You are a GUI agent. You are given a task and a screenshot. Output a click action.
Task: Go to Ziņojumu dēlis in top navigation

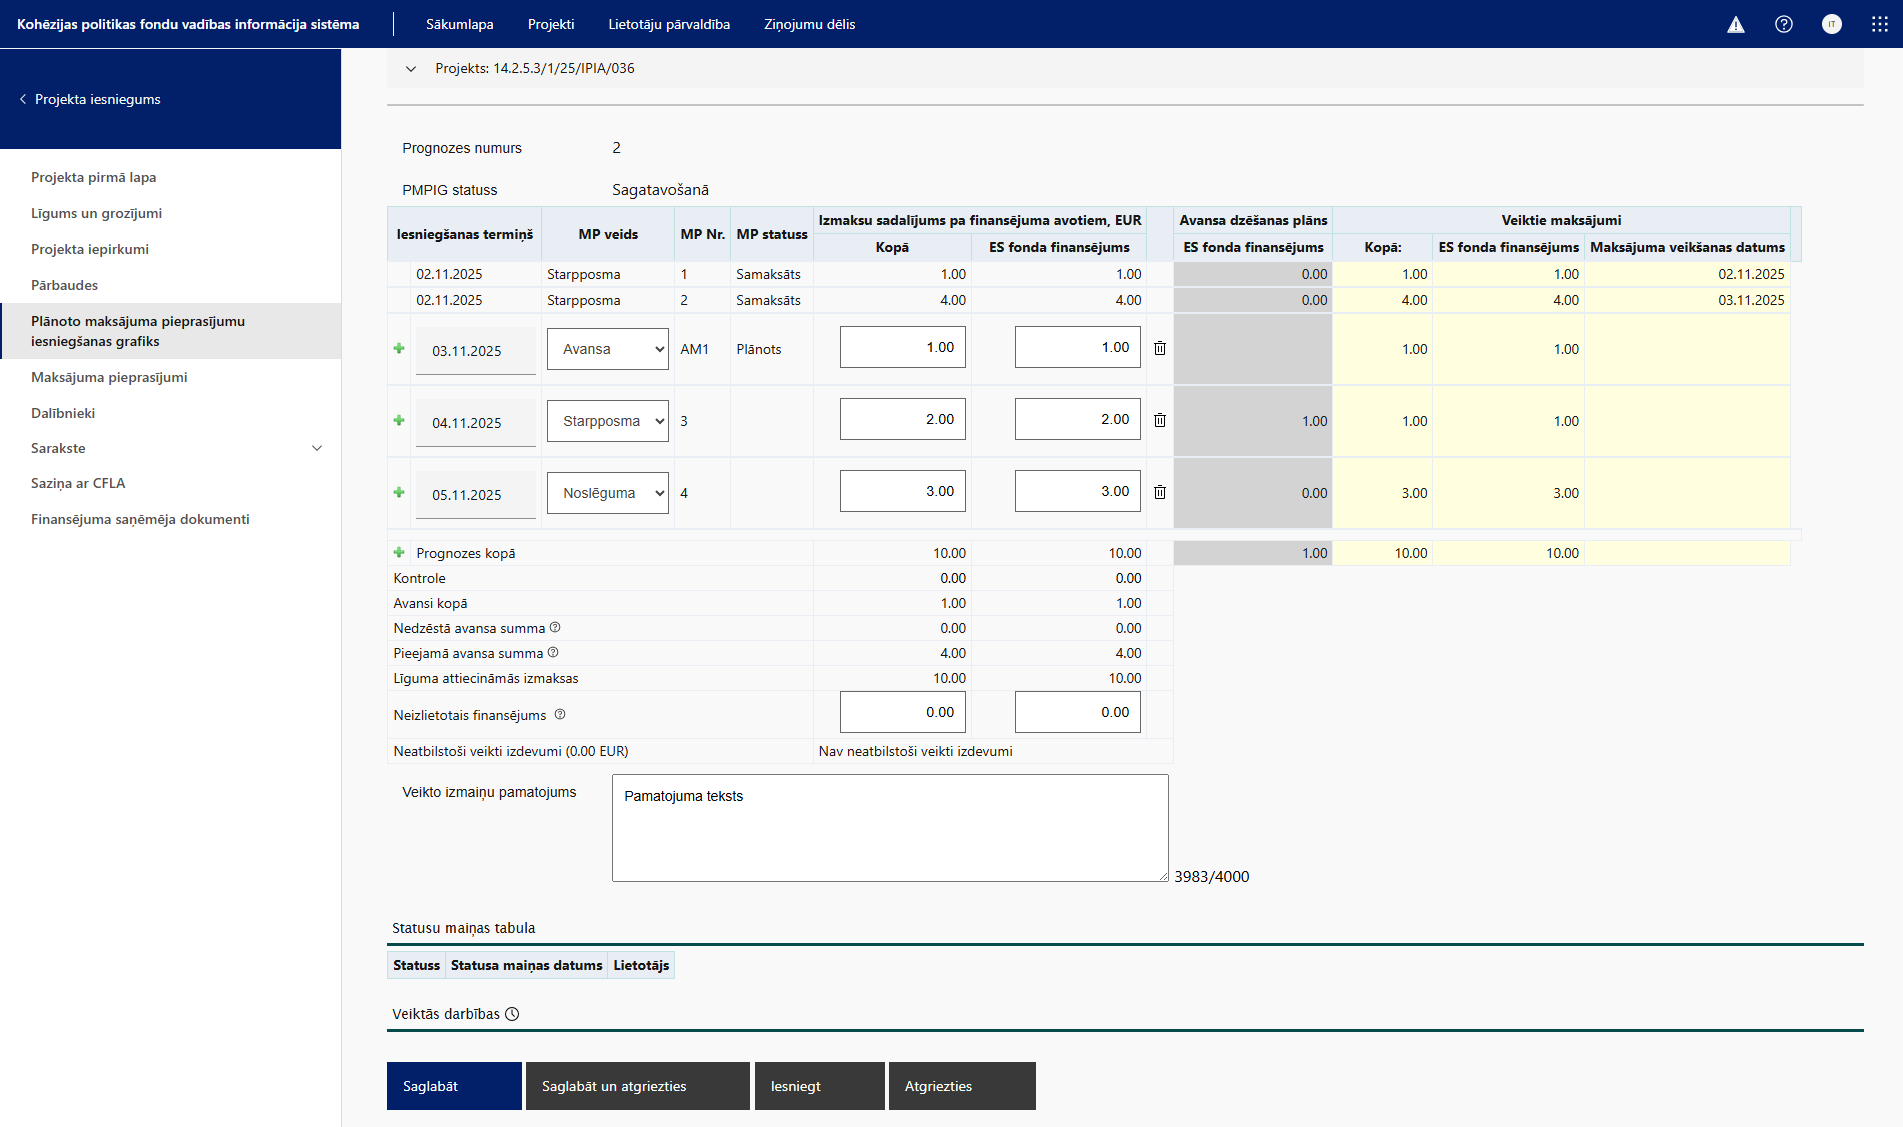coord(809,25)
